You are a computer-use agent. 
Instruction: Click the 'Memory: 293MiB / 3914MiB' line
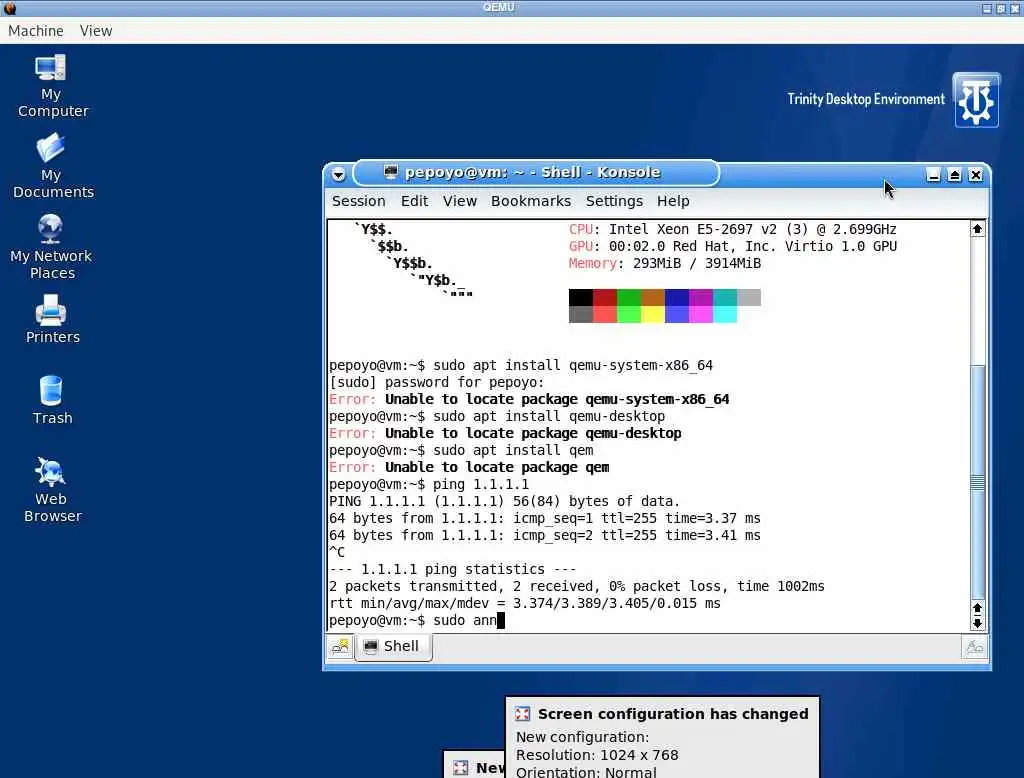(x=665, y=263)
